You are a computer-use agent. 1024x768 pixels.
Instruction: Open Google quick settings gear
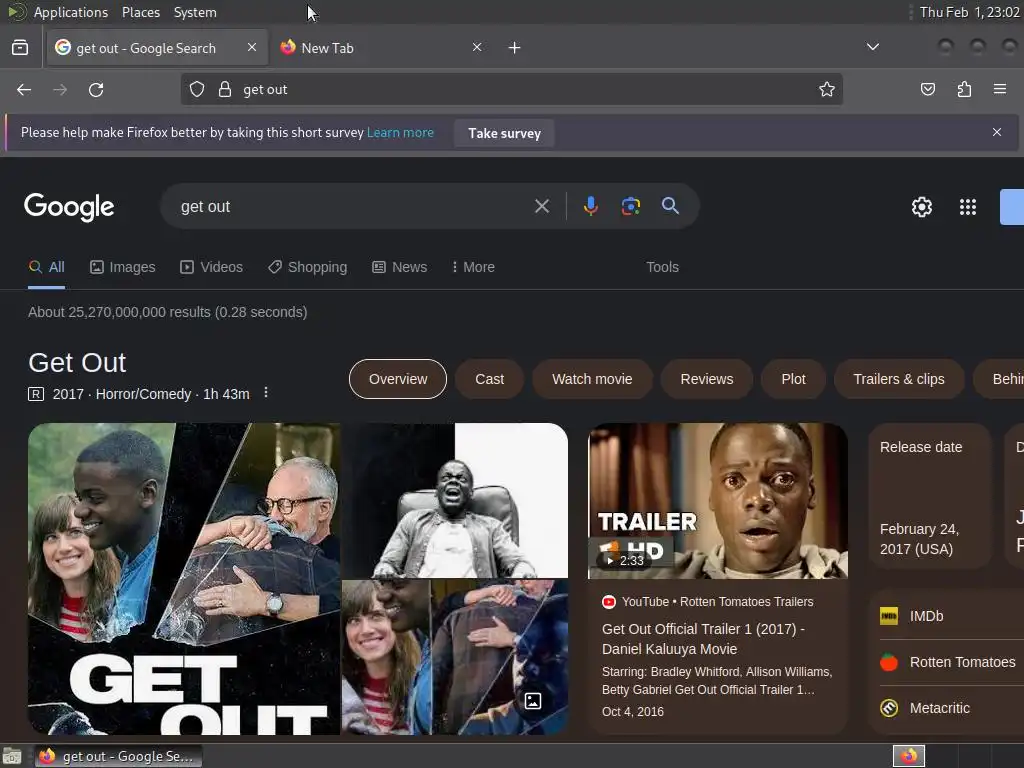click(921, 207)
